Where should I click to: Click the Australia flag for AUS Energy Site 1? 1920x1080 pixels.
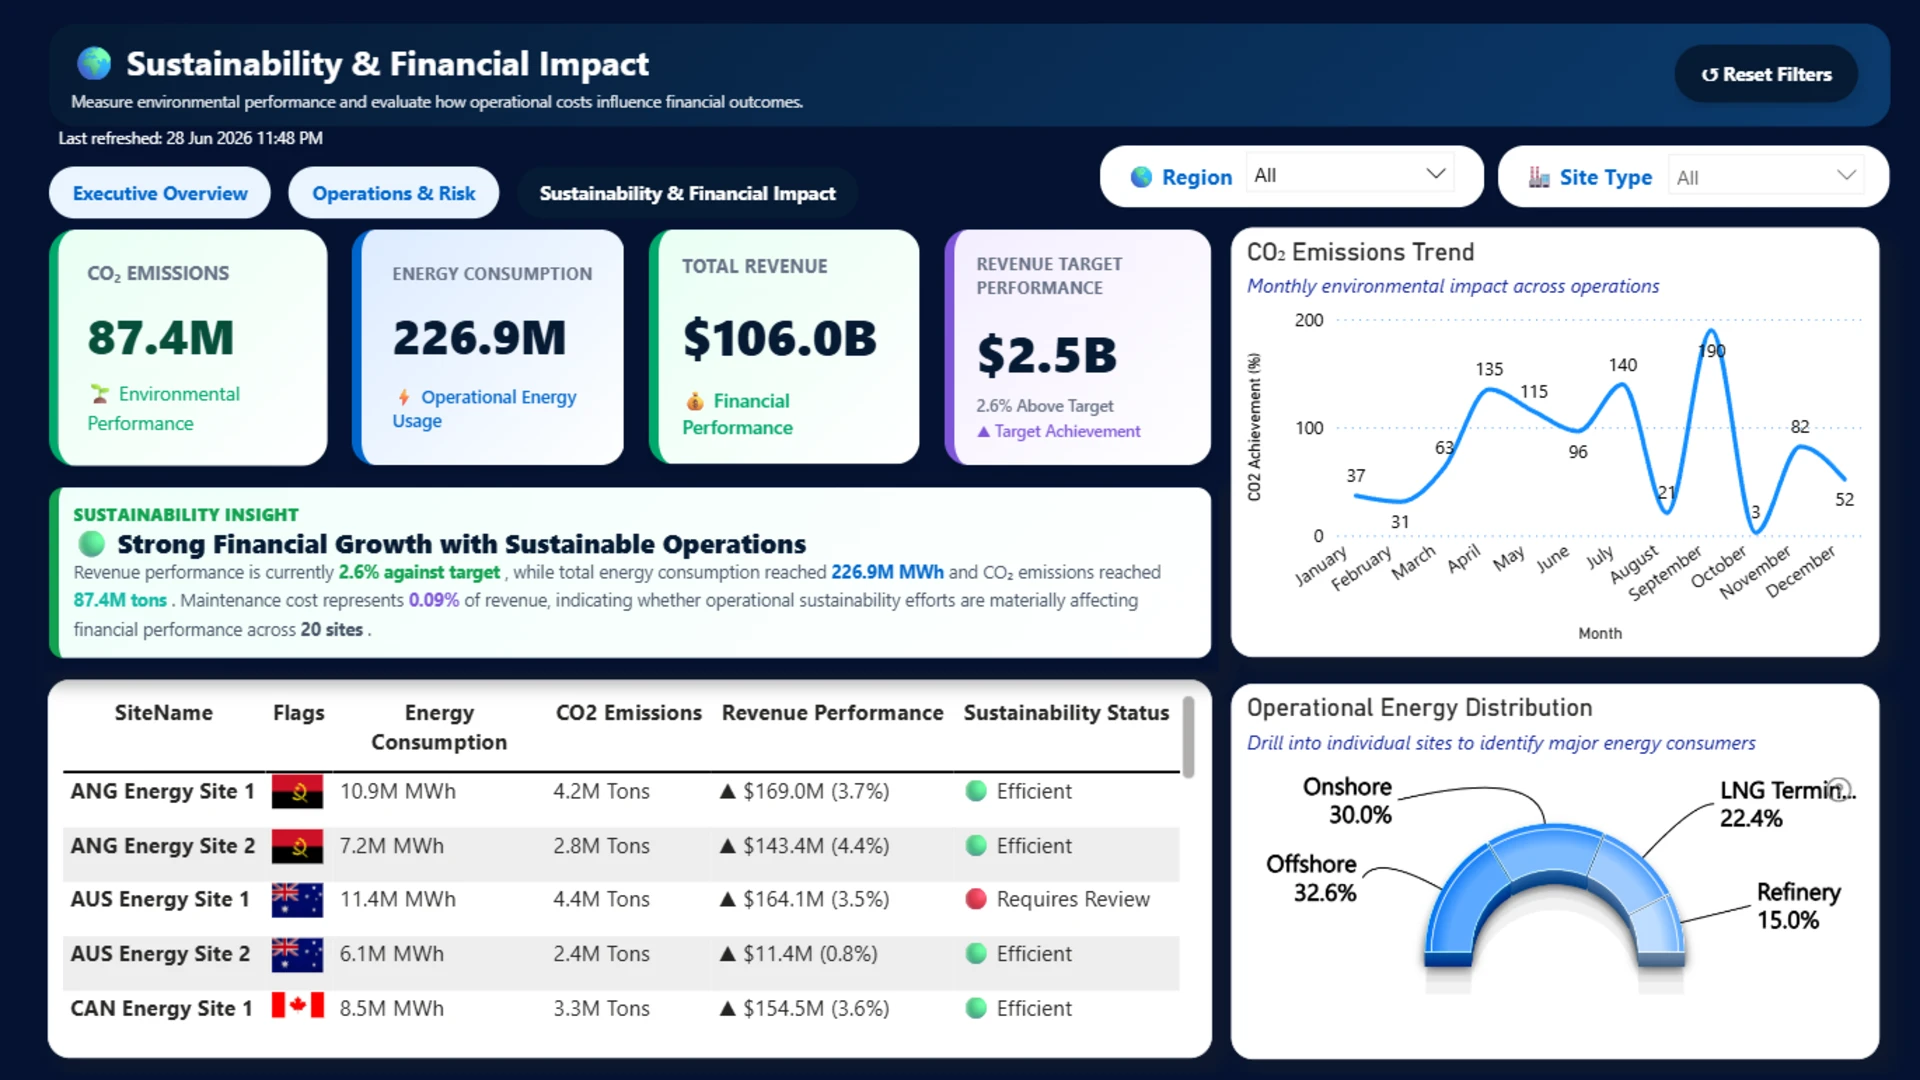297,900
